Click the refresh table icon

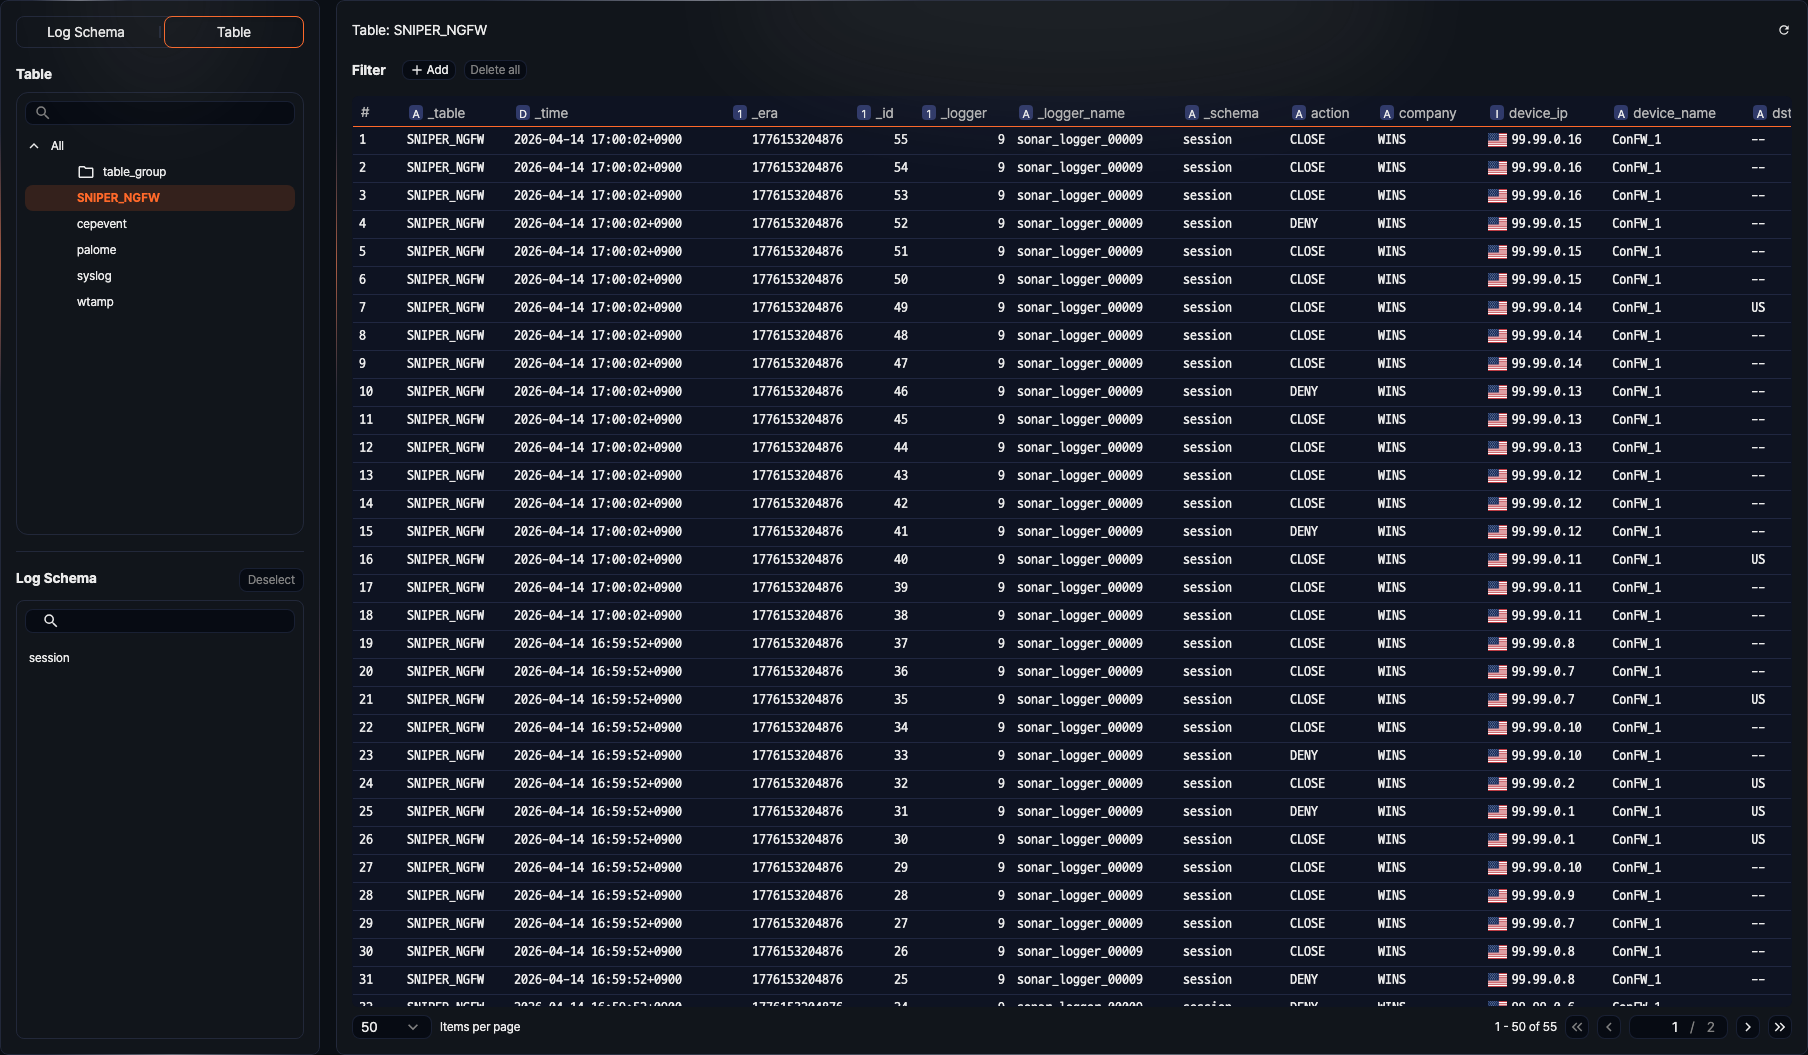click(1783, 30)
